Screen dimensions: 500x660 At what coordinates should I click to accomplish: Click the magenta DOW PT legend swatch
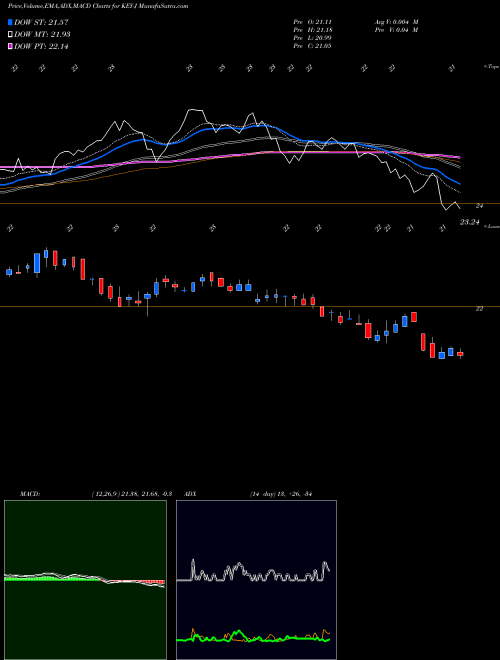[x=11, y=46]
